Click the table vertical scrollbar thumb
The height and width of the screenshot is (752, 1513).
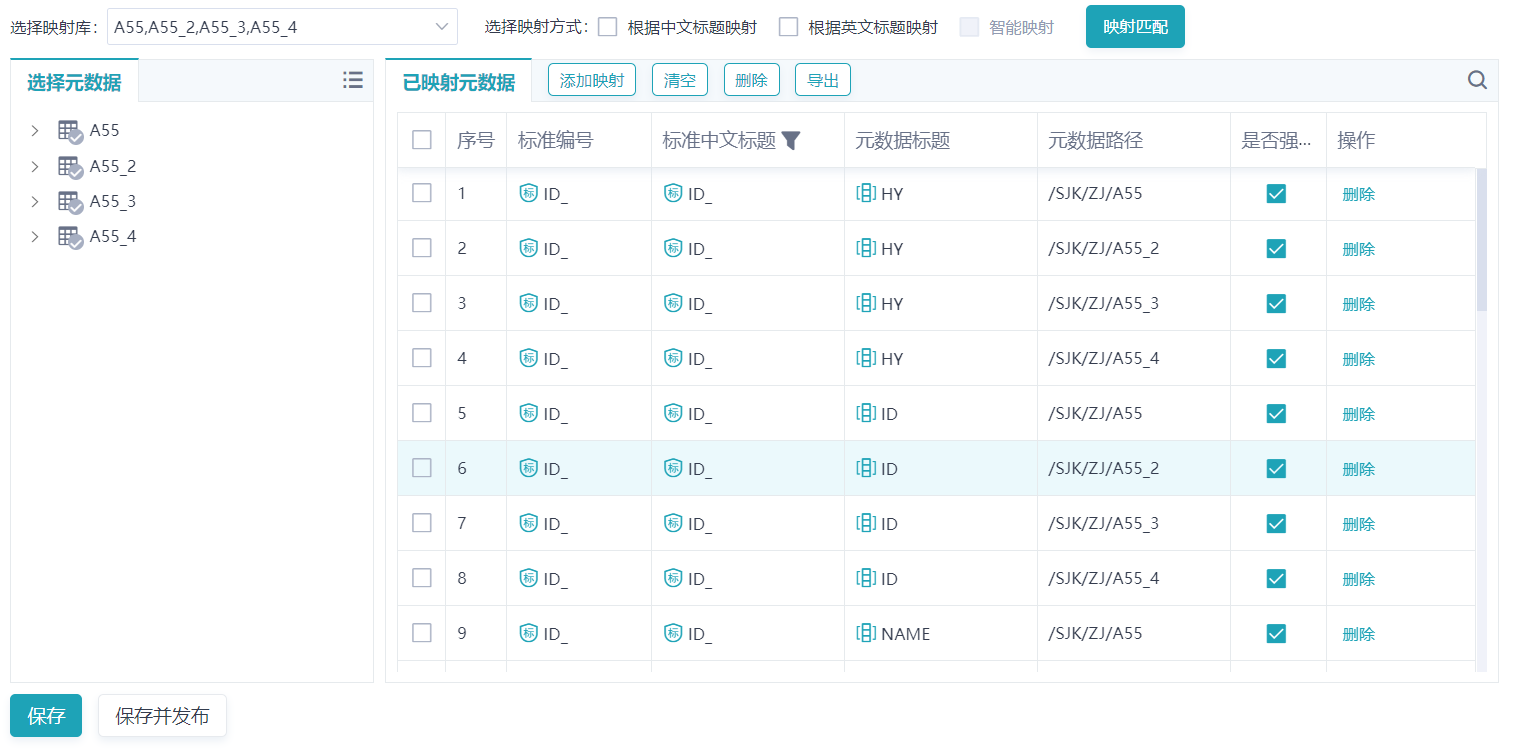pos(1481,240)
